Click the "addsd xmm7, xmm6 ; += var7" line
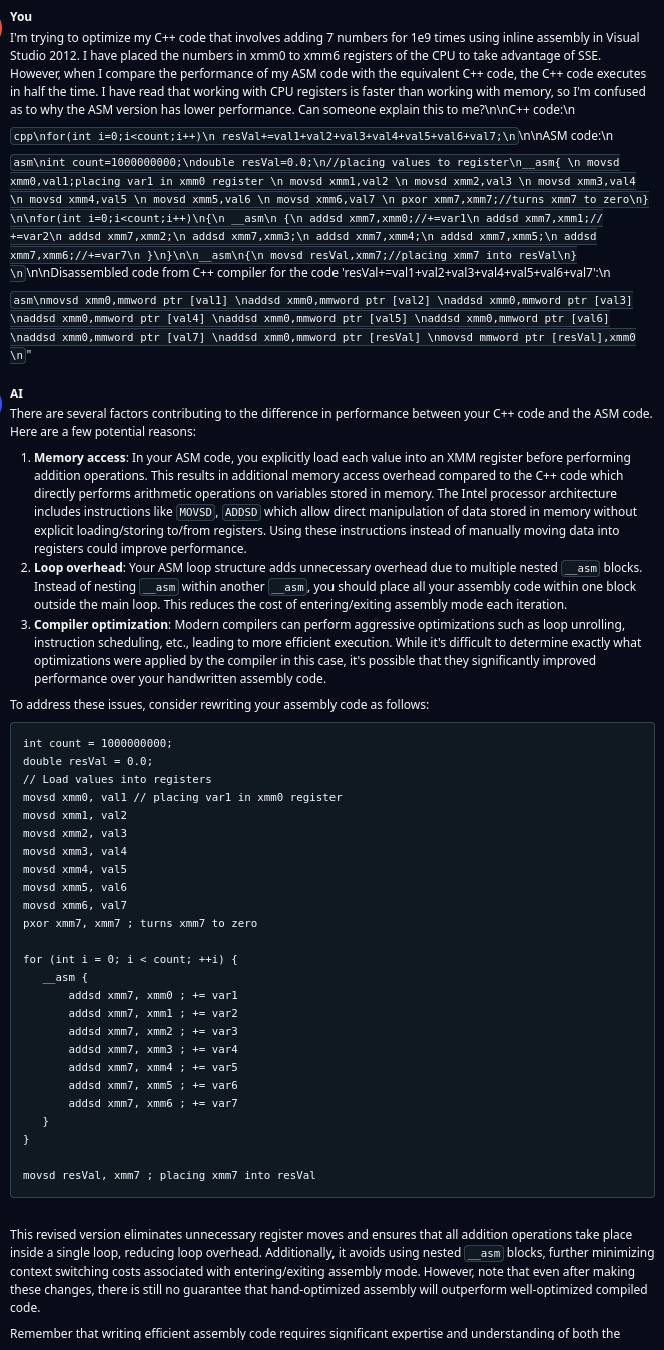 (x=152, y=1103)
